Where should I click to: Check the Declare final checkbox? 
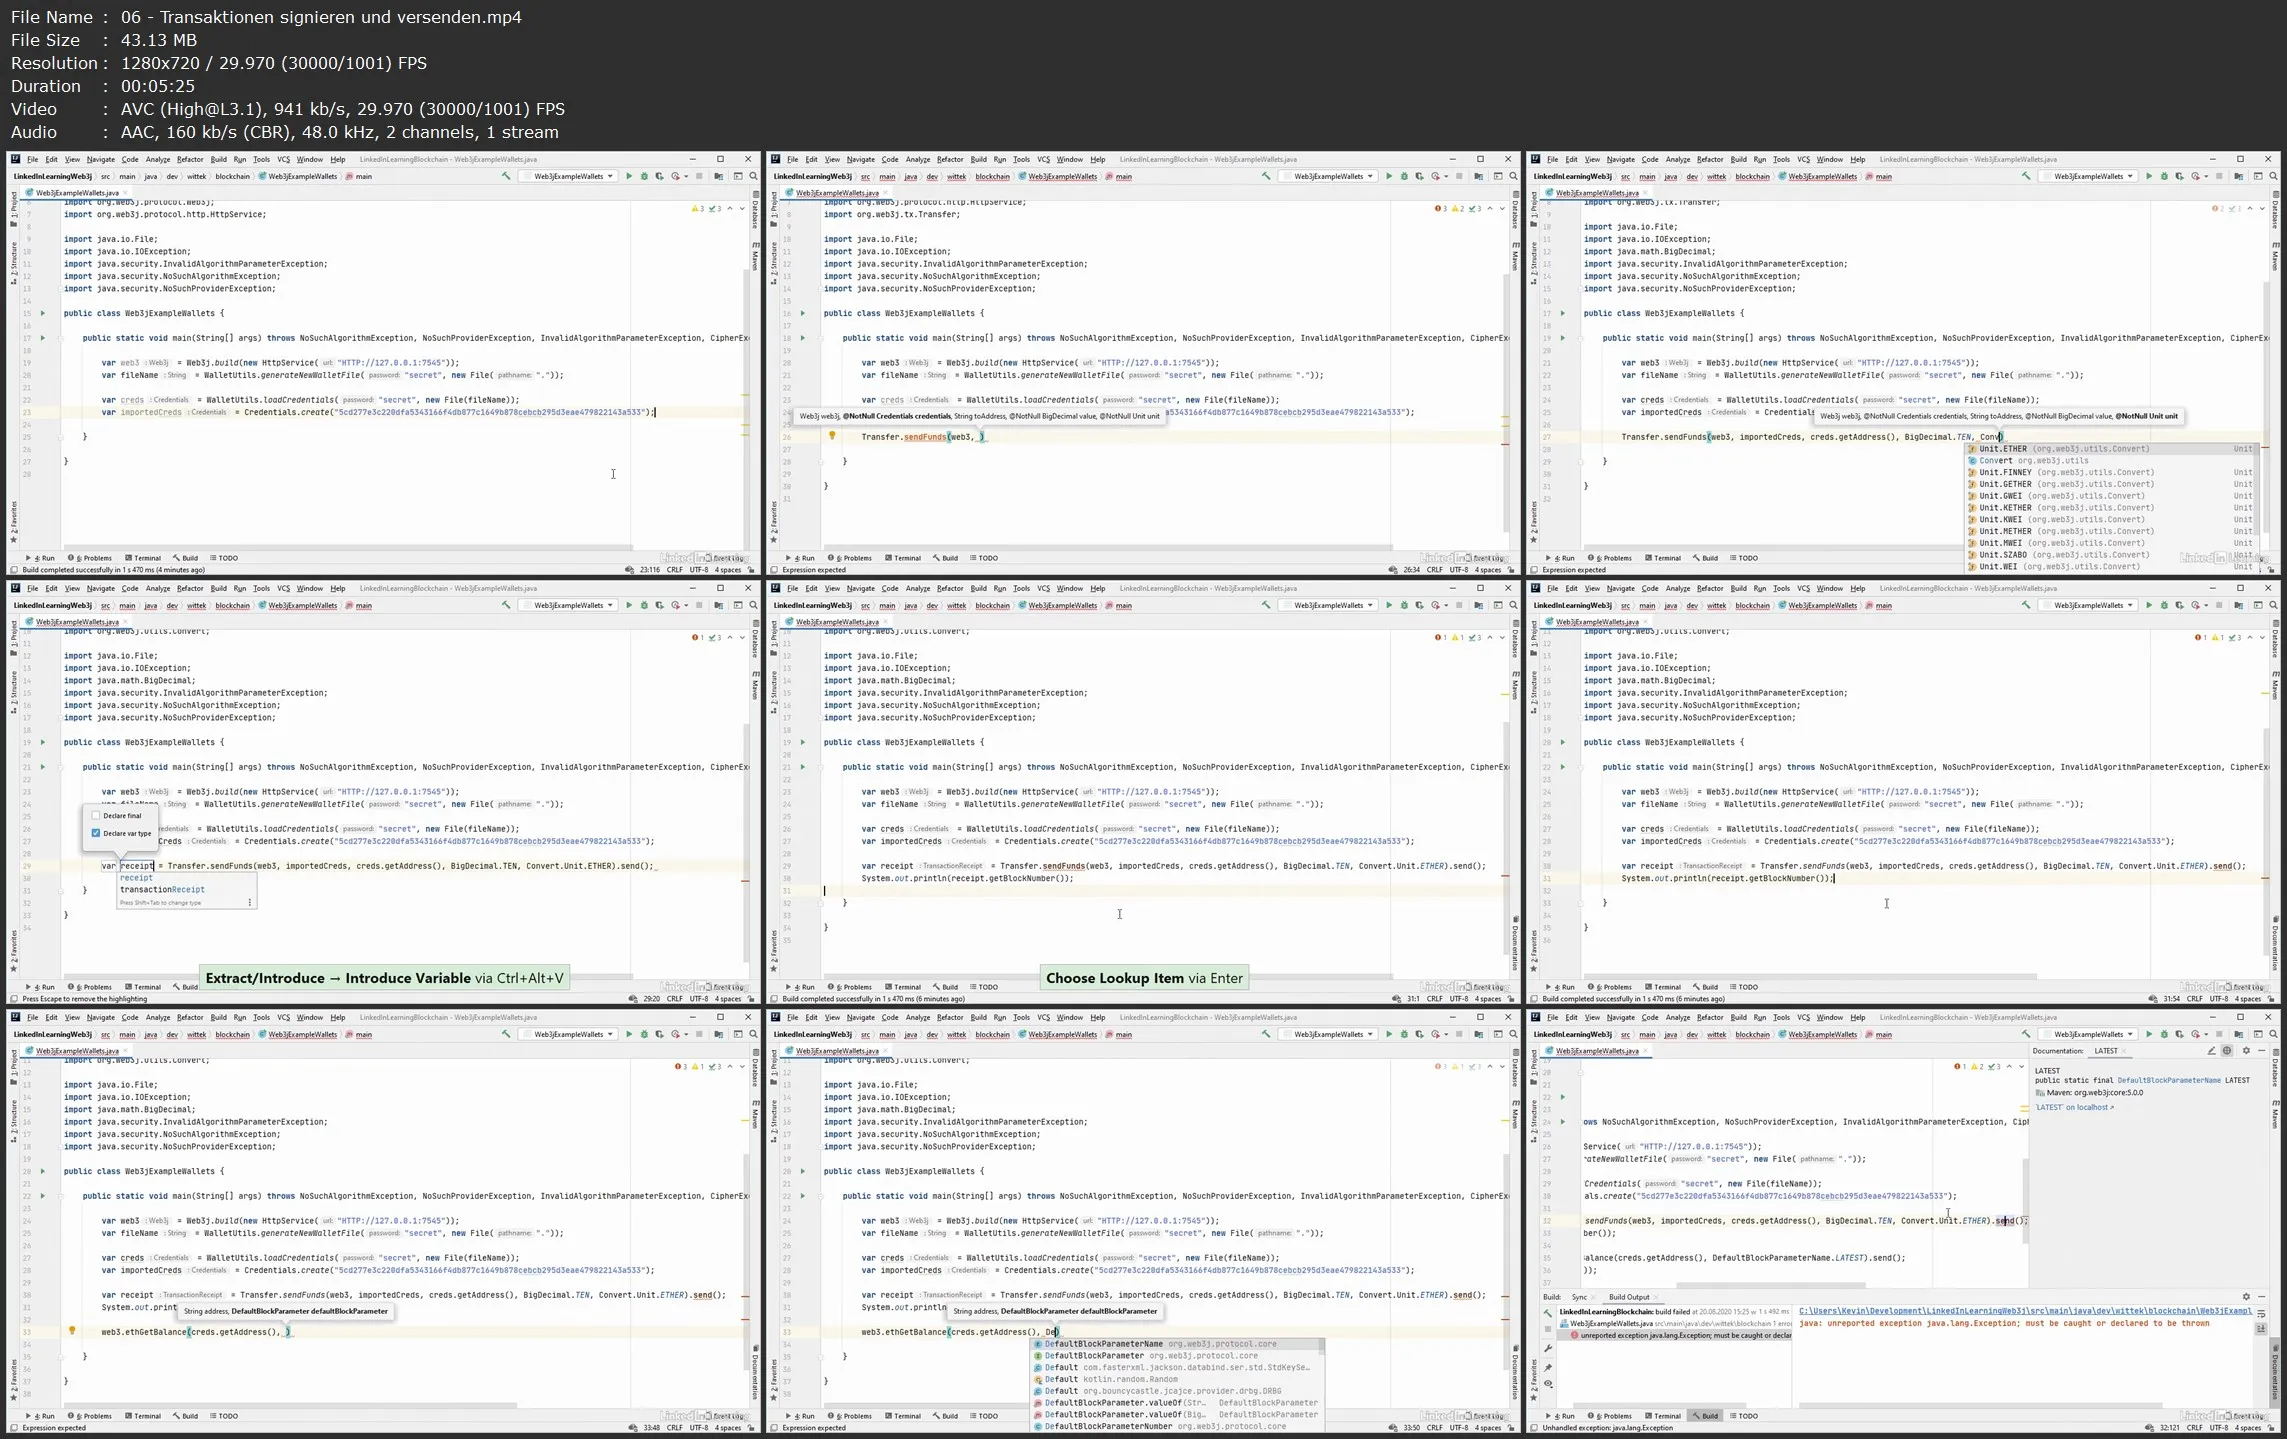click(x=96, y=816)
